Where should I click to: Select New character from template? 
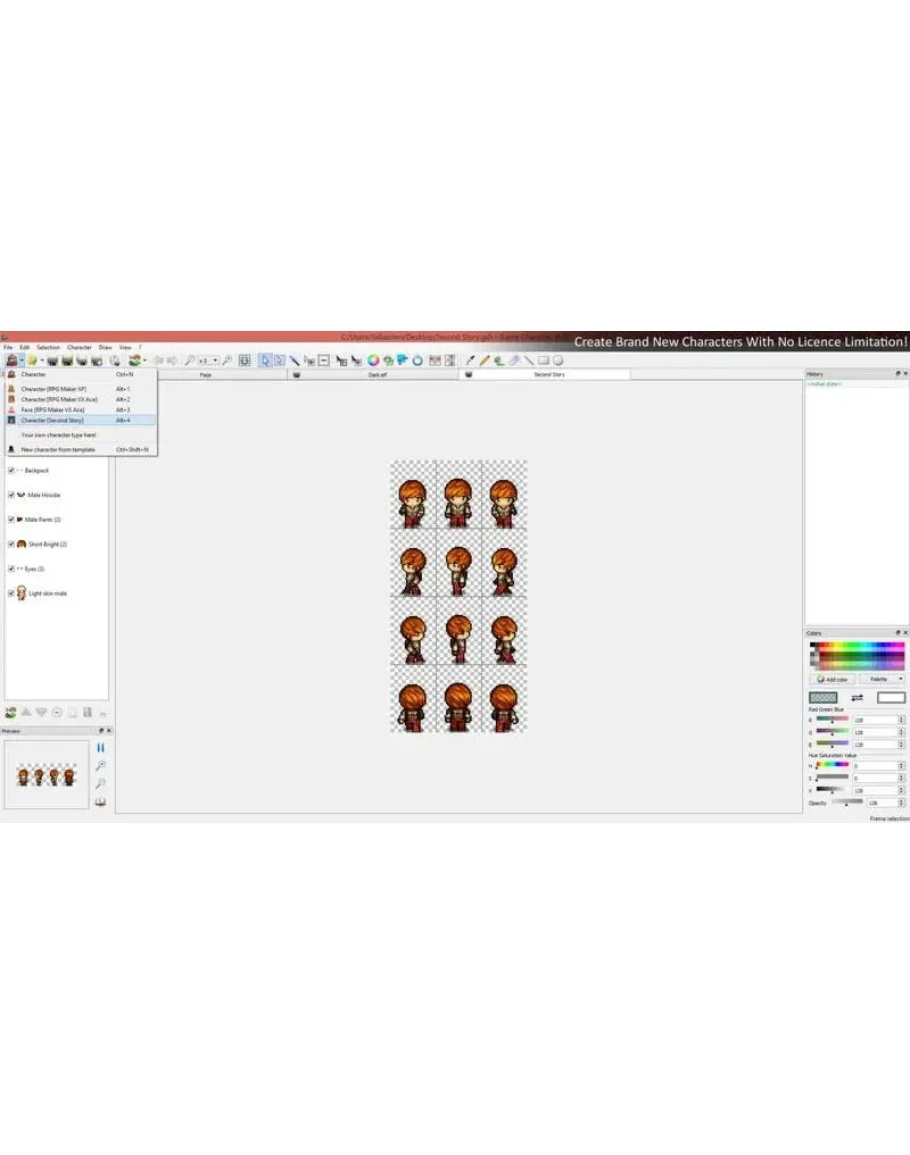click(x=58, y=449)
